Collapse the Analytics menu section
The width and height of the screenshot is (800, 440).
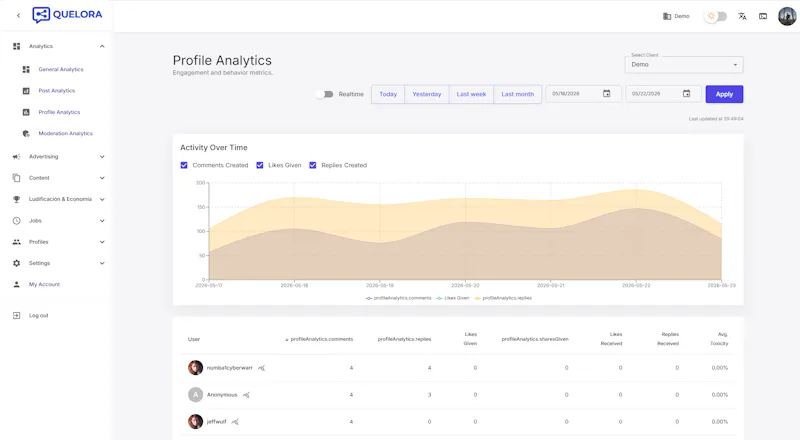coord(102,46)
